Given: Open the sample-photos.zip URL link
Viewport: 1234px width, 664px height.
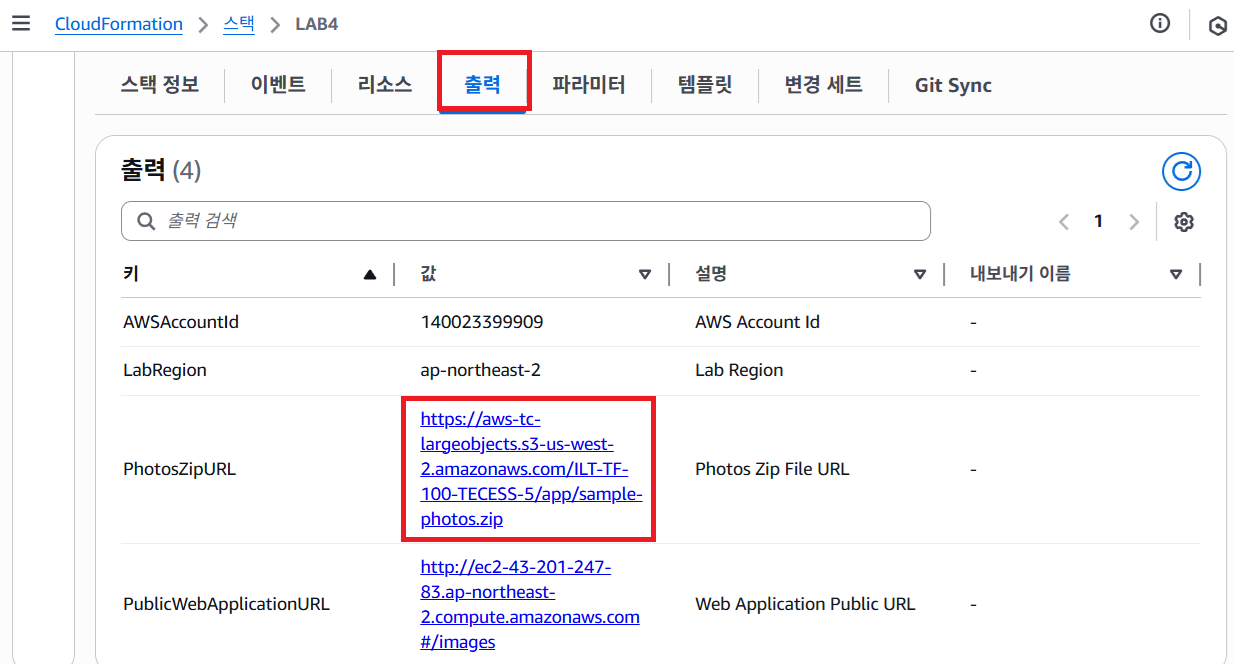Looking at the screenshot, I should point(531,469).
